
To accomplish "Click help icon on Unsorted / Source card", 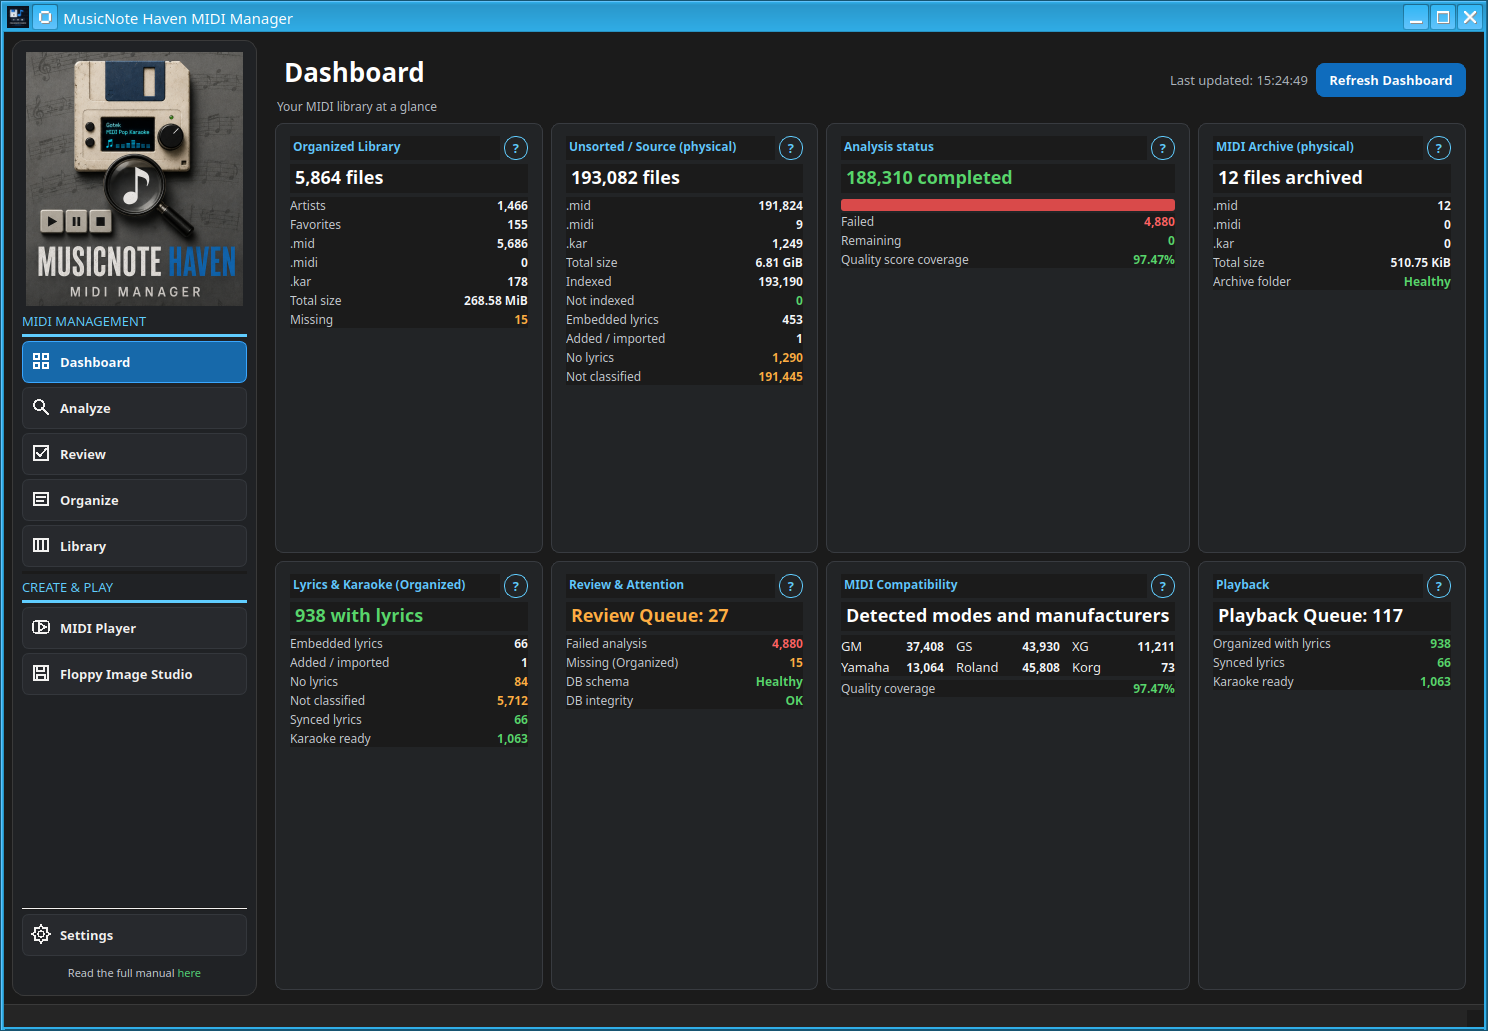I will 790,148.
